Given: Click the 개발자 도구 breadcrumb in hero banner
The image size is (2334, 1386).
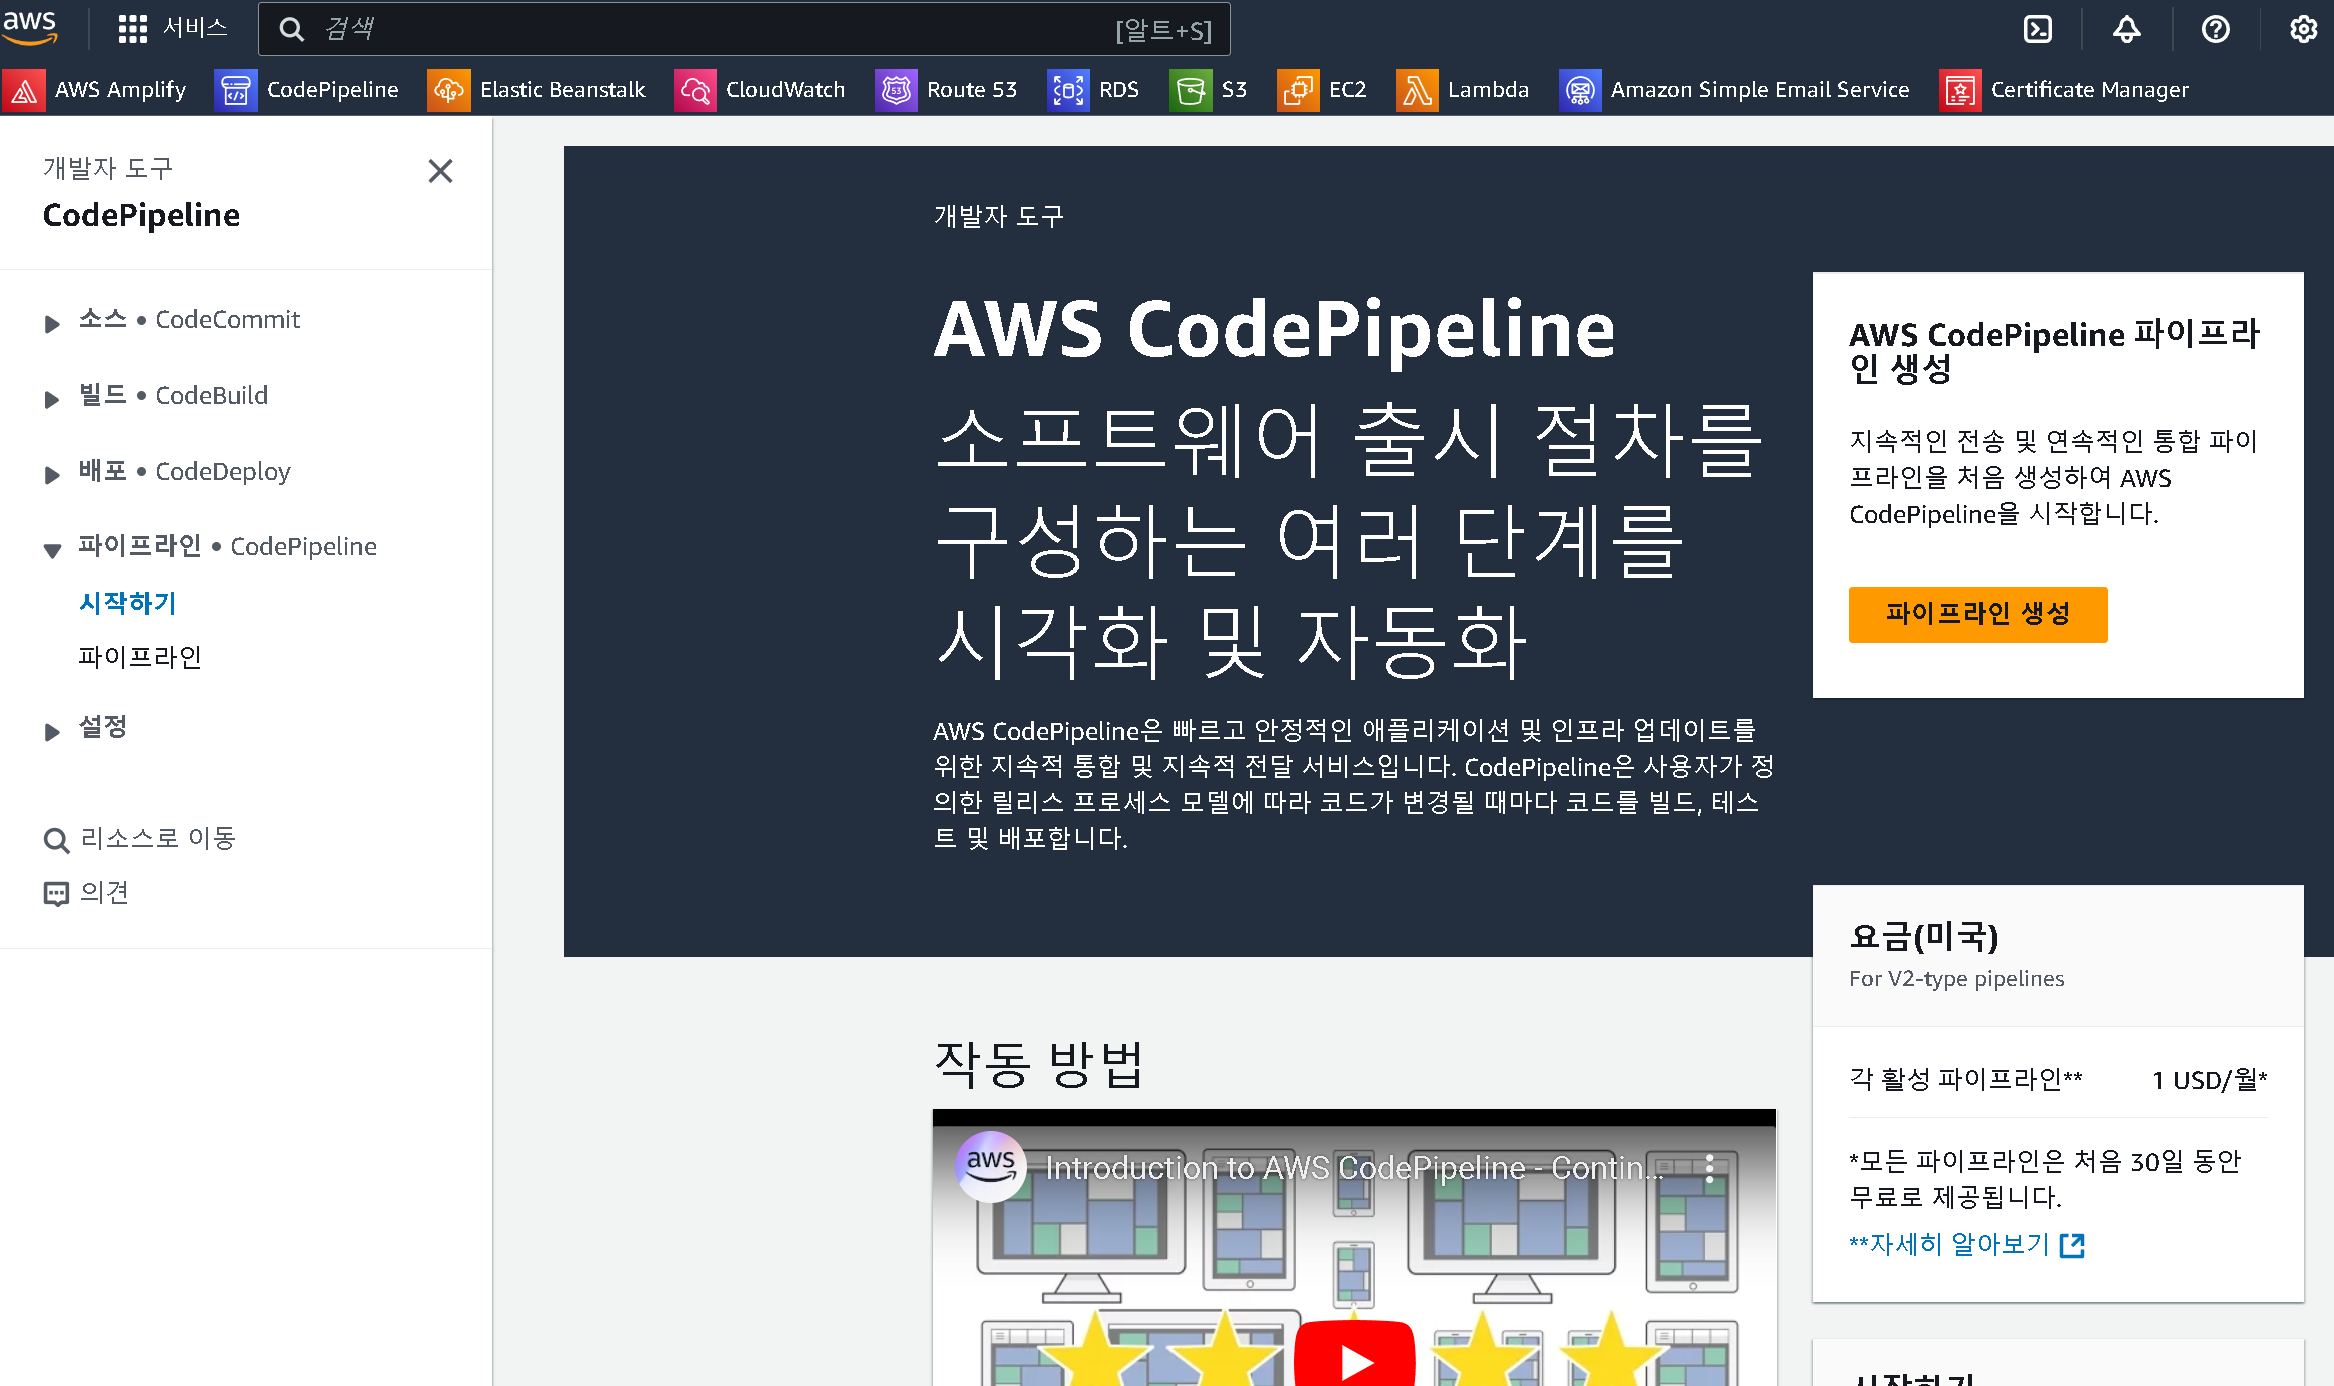Looking at the screenshot, I should pos(999,216).
